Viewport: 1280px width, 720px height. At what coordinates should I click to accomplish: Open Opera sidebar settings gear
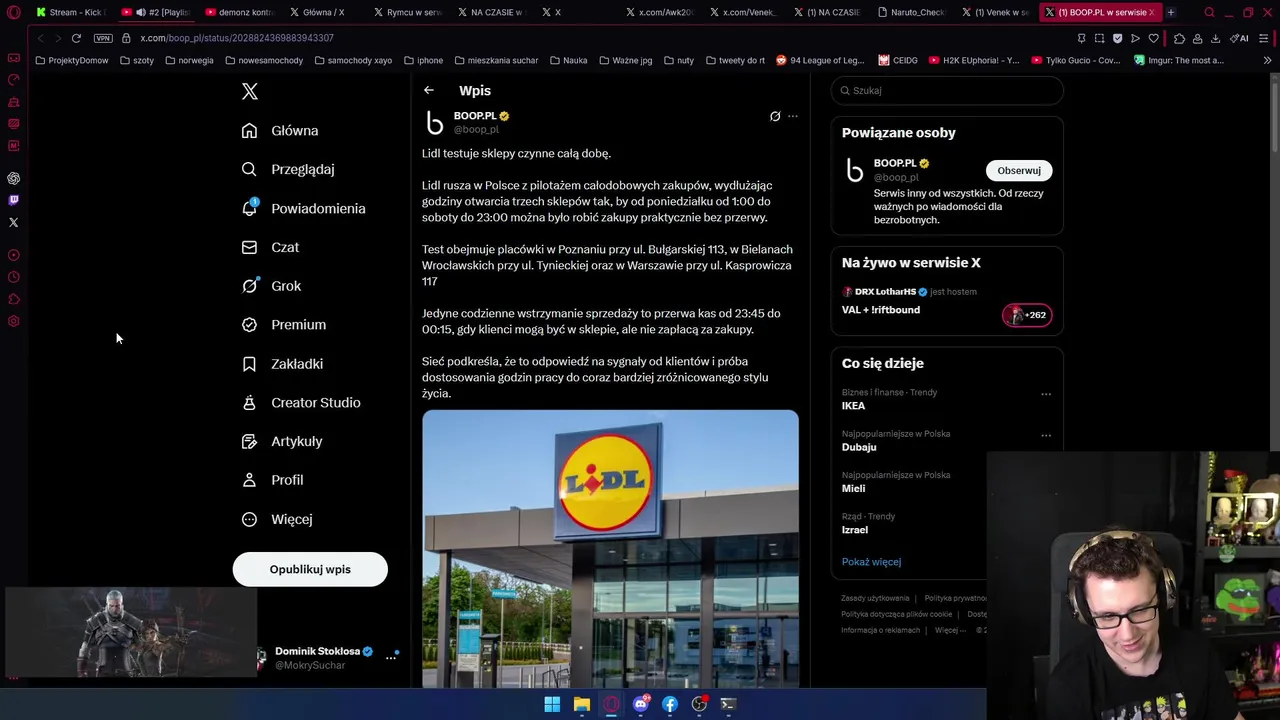tap(14, 321)
